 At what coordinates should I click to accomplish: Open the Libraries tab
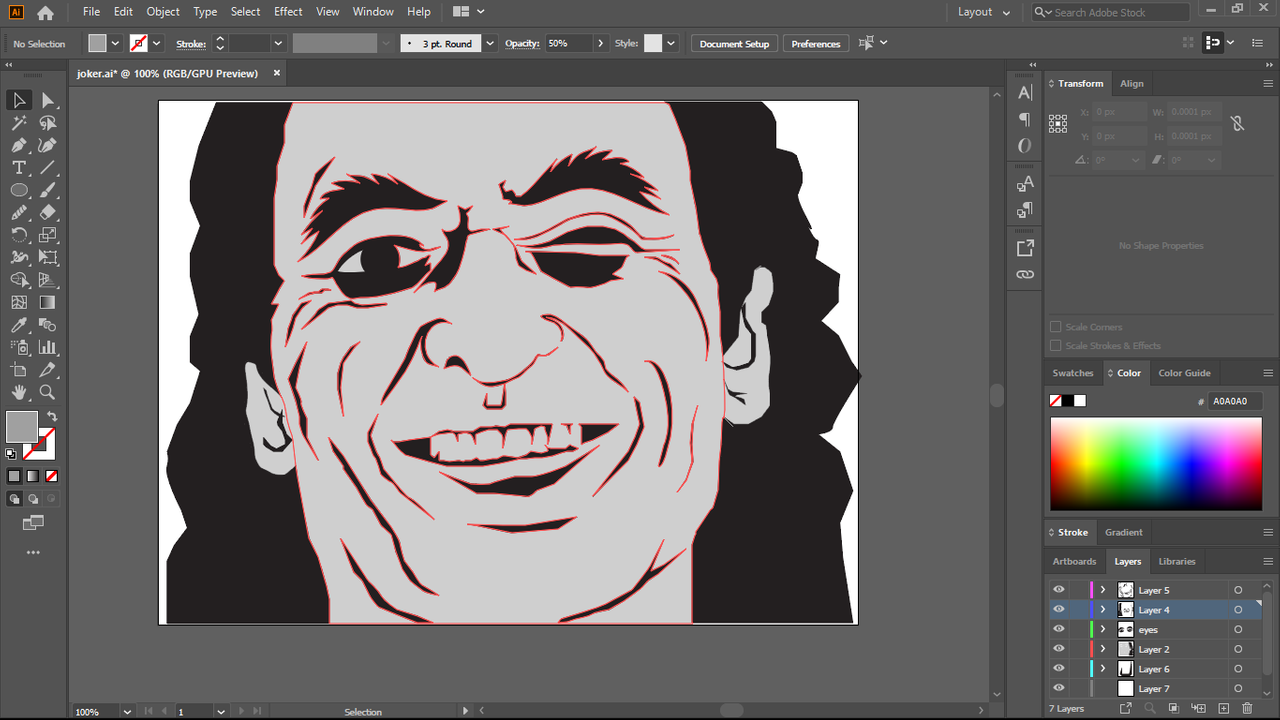1177,561
